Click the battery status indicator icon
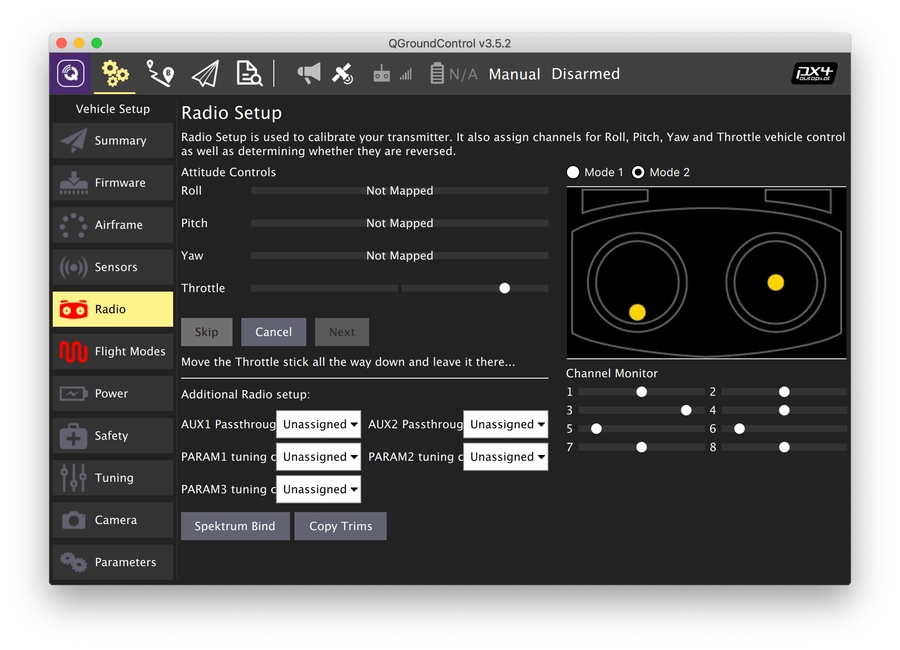The width and height of the screenshot is (900, 650). pyautogui.click(x=437, y=74)
